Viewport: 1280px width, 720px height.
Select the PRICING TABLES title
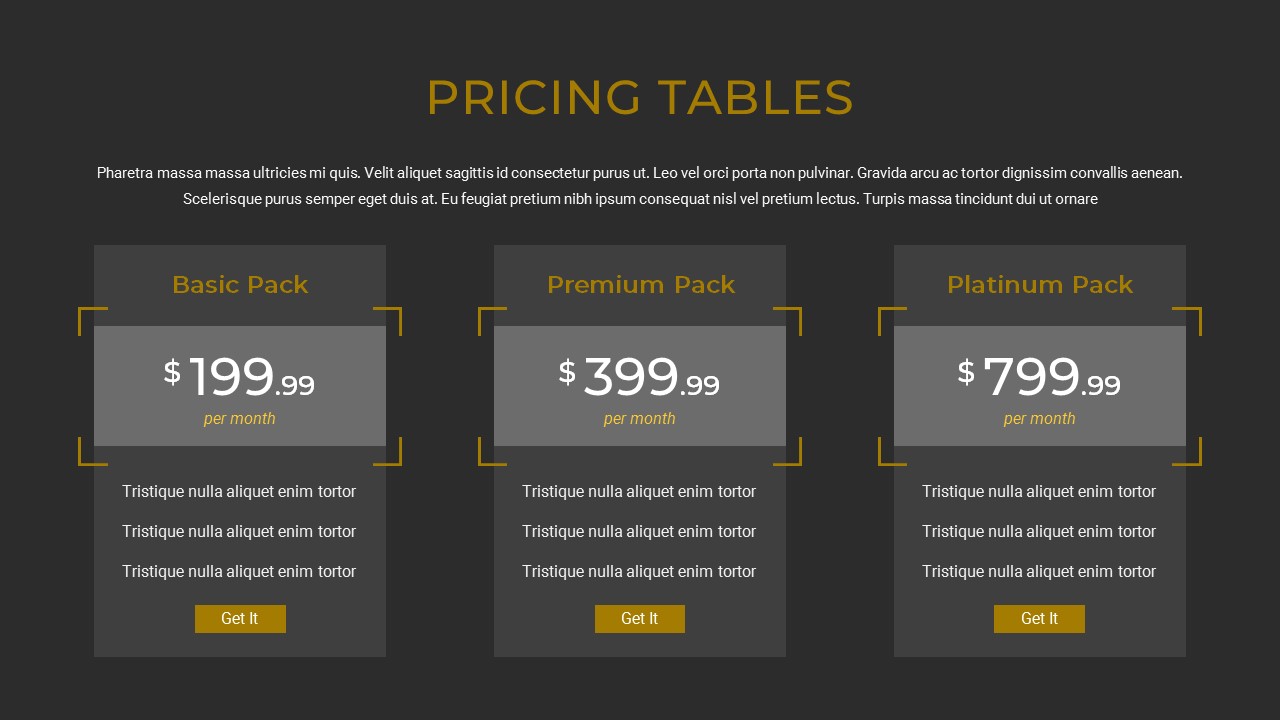coord(640,98)
